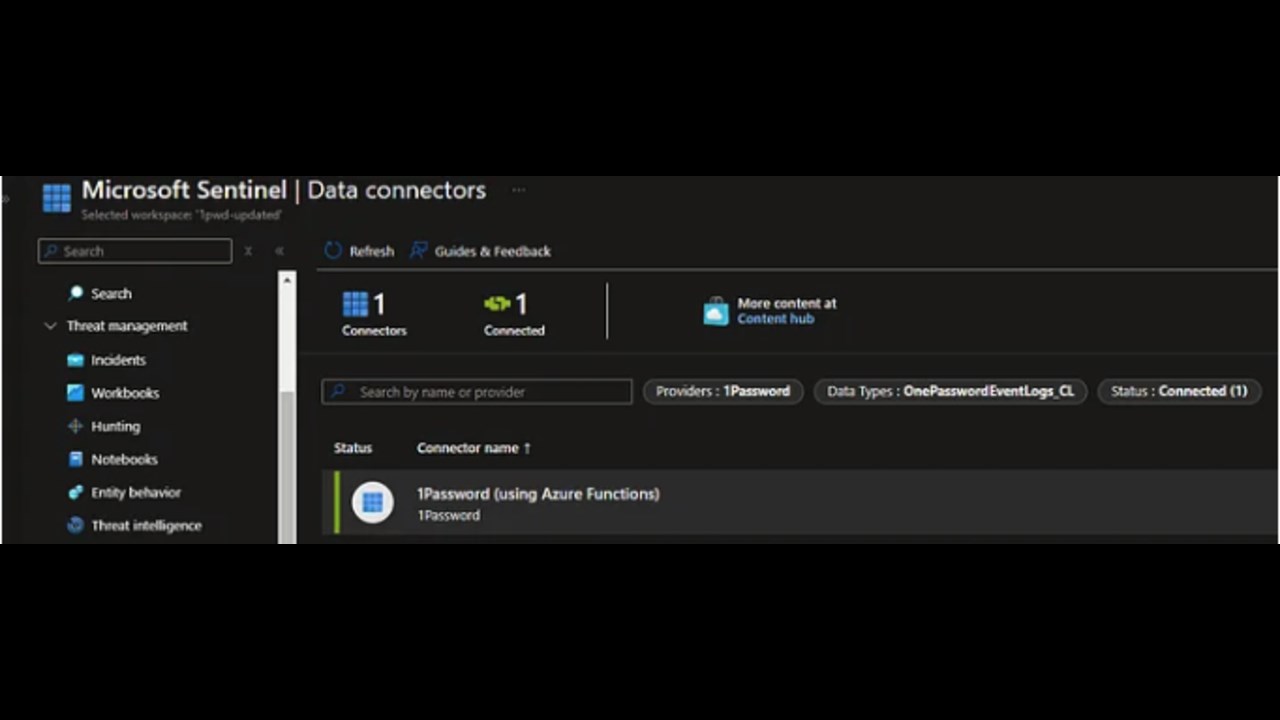Click the Microsoft Sentinel logo icon
Viewport: 1280px width, 720px height.
coord(57,198)
